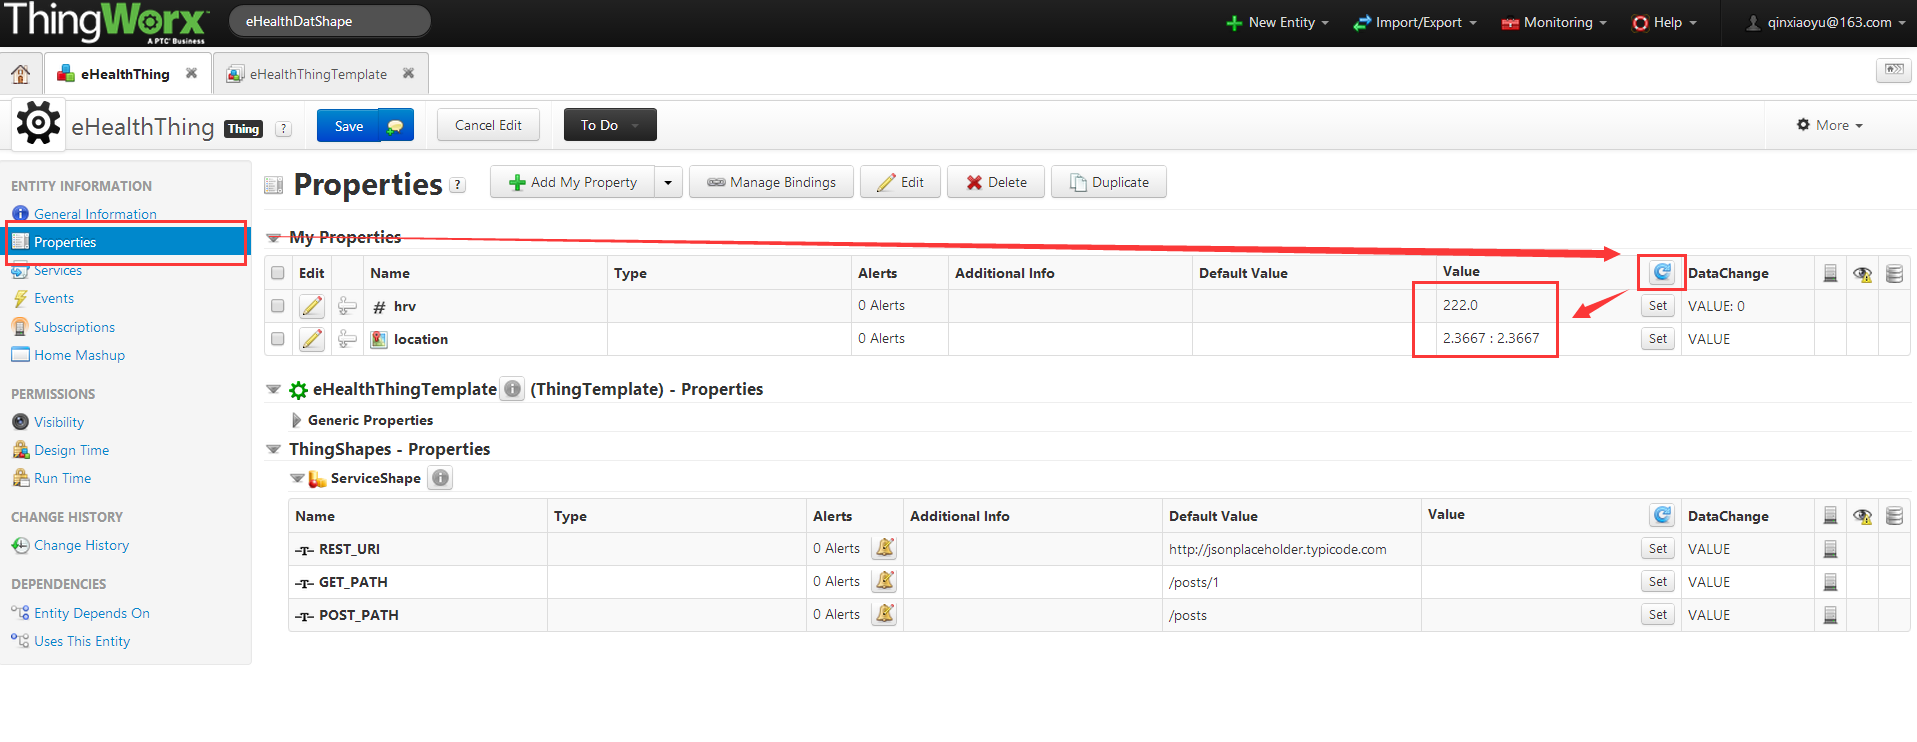Check the location row checkbox
This screenshot has height=742, width=1917.
click(x=278, y=339)
